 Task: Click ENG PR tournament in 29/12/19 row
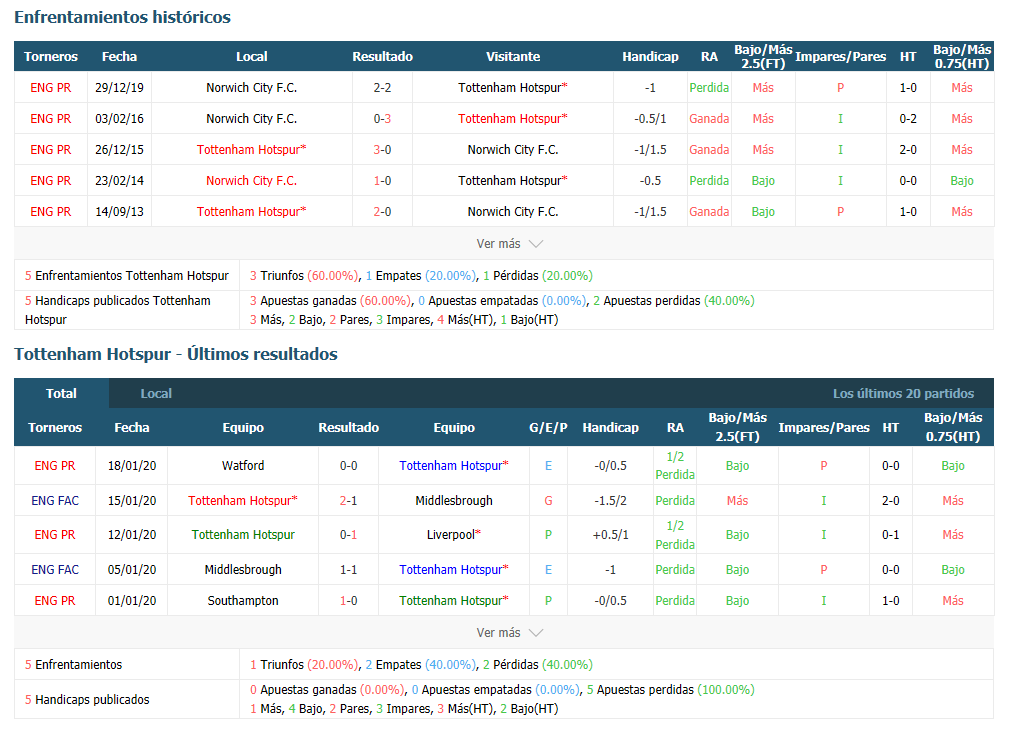(51, 88)
